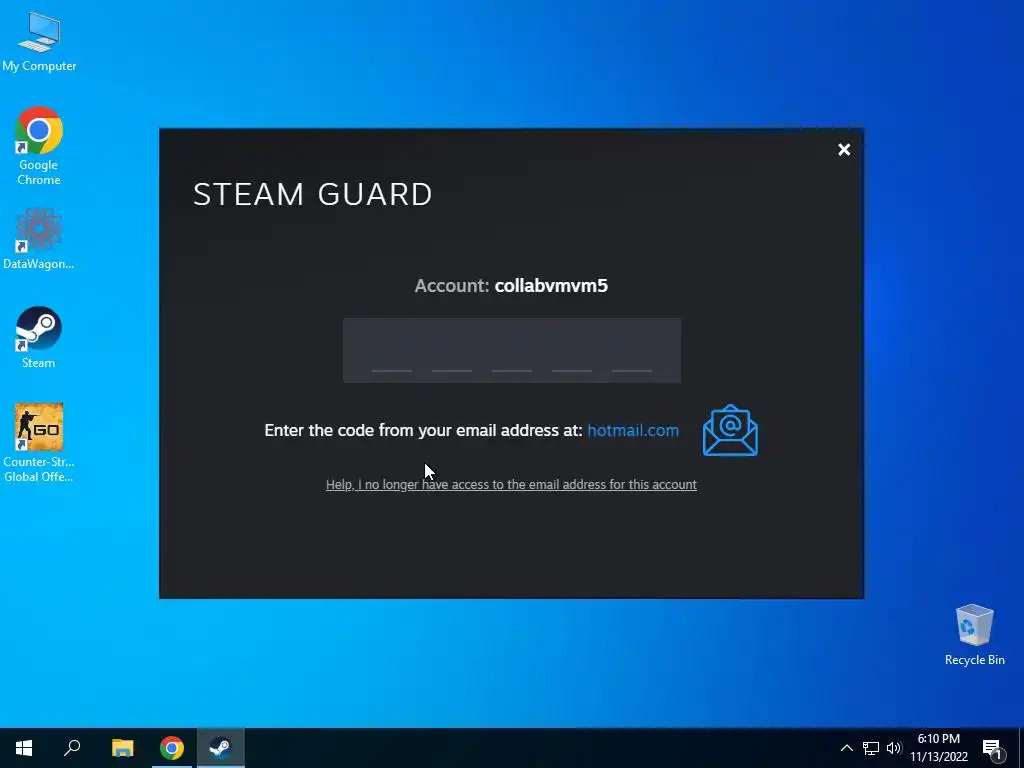Open the DataWagon desktop shortcut
Screen dimensions: 1024x768
pyautogui.click(x=39, y=238)
